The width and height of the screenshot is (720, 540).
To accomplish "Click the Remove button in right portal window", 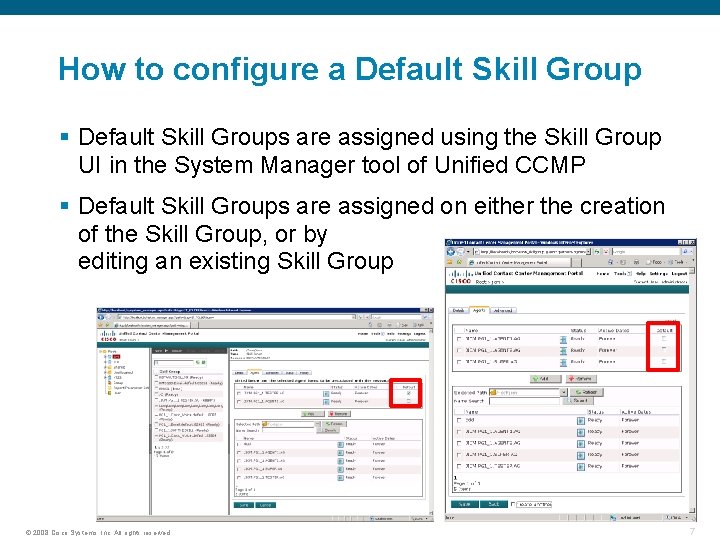I will 581,379.
